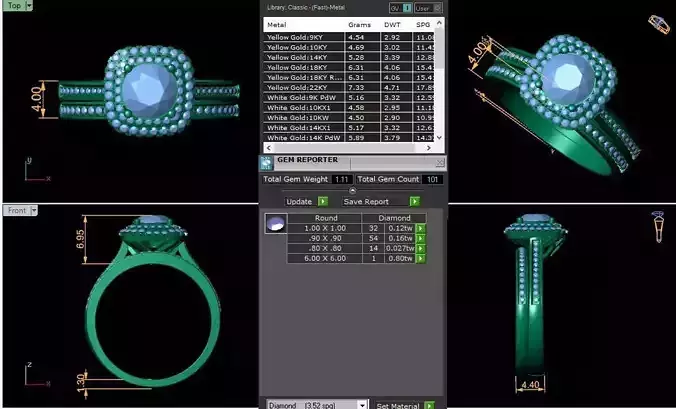This screenshot has width=676, height=409.
Task: Click the metal list scroll left arrow
Action: pos(269,148)
